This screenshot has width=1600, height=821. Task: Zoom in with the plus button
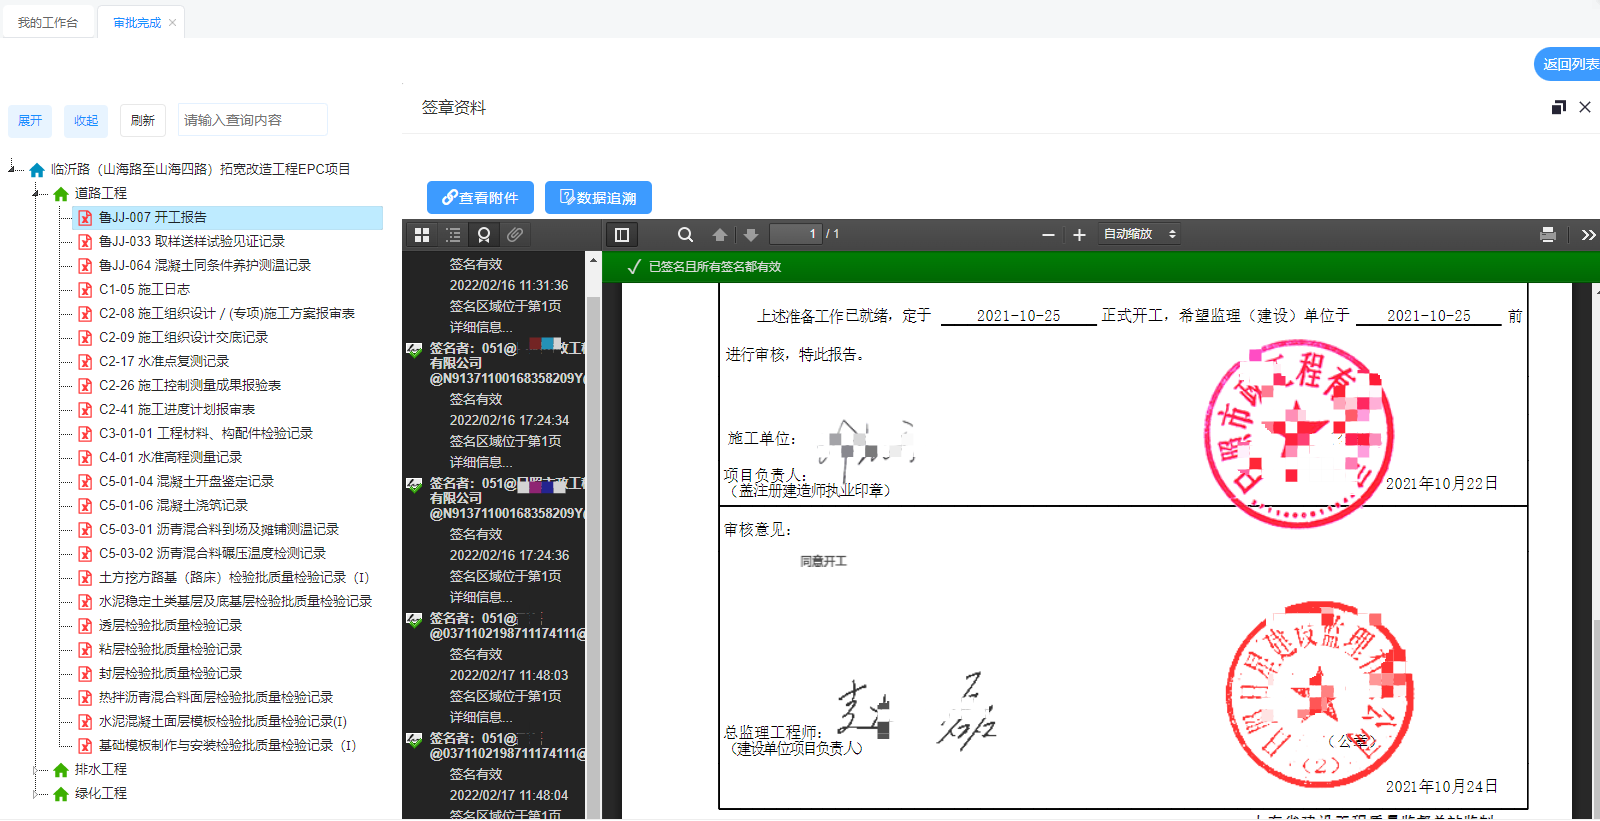[1079, 235]
